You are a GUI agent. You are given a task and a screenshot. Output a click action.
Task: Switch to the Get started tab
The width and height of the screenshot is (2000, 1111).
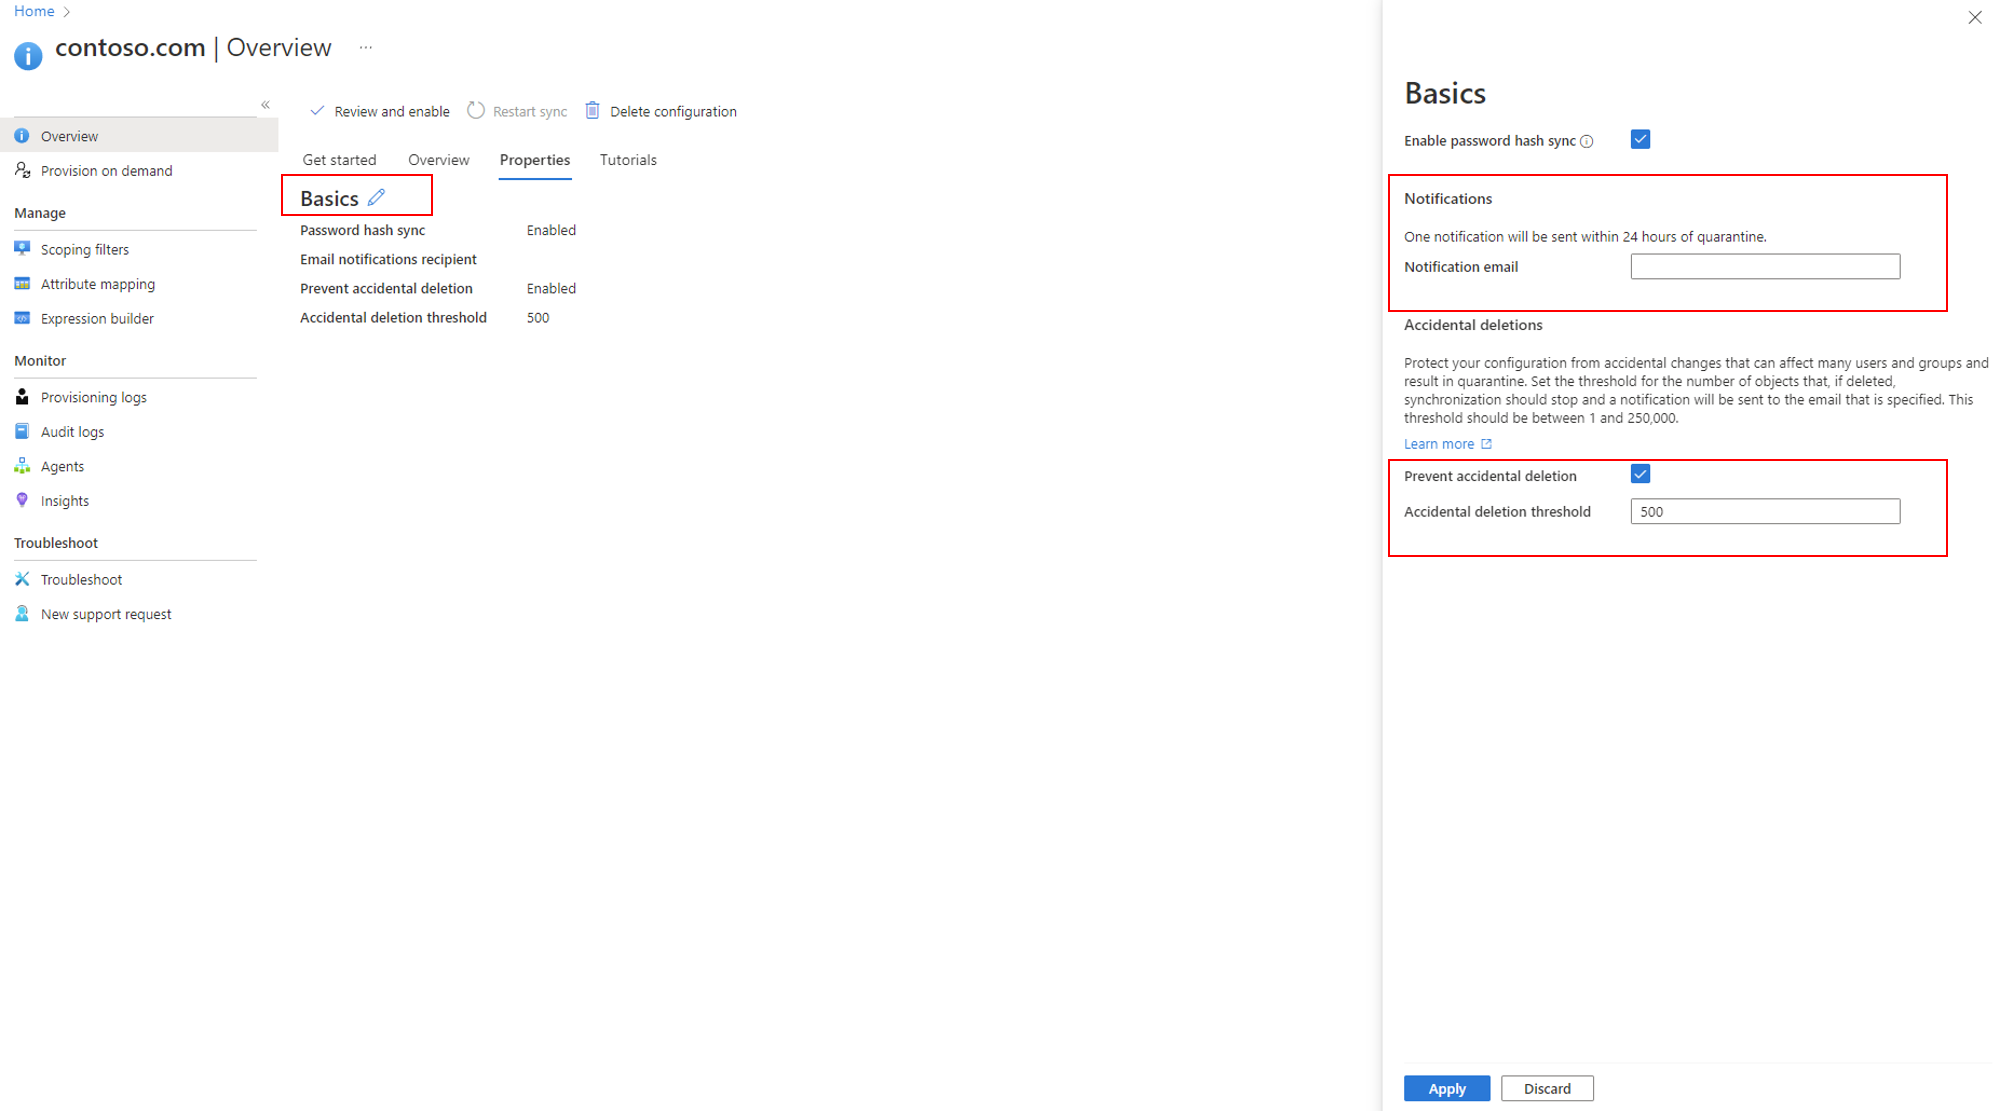[x=339, y=160]
